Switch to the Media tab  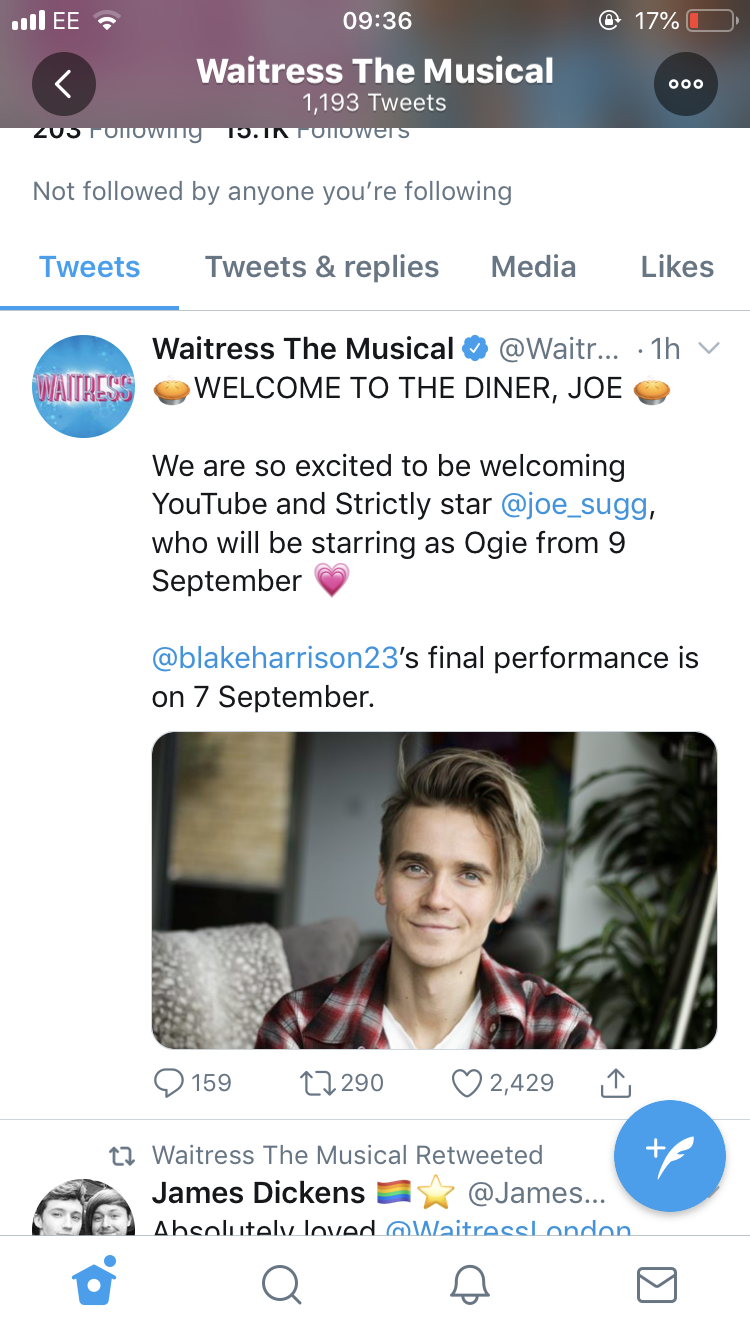tap(533, 267)
